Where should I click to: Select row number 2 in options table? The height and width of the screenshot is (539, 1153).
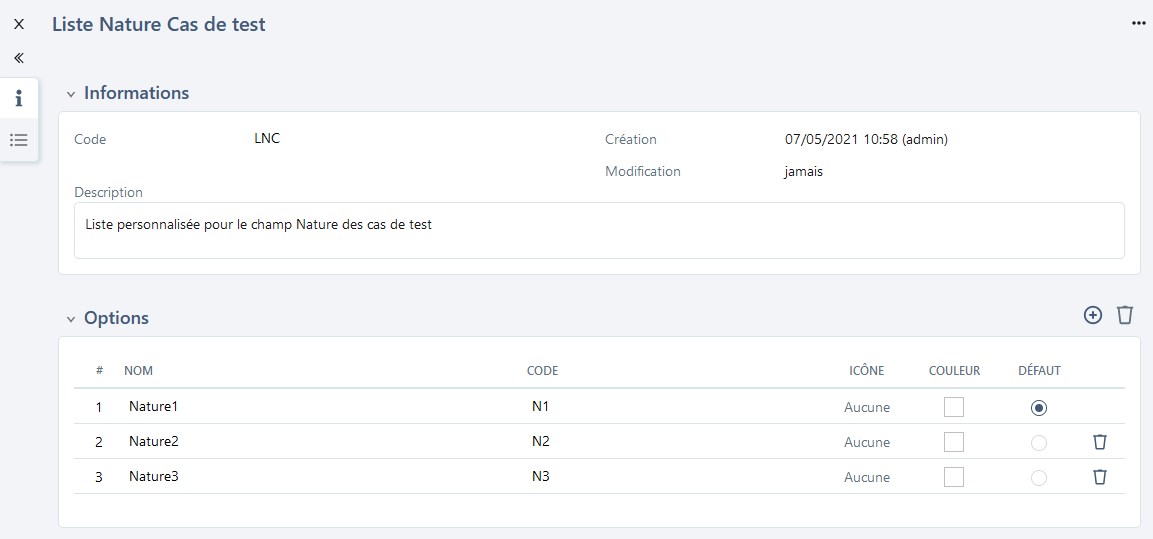[x=99, y=443]
